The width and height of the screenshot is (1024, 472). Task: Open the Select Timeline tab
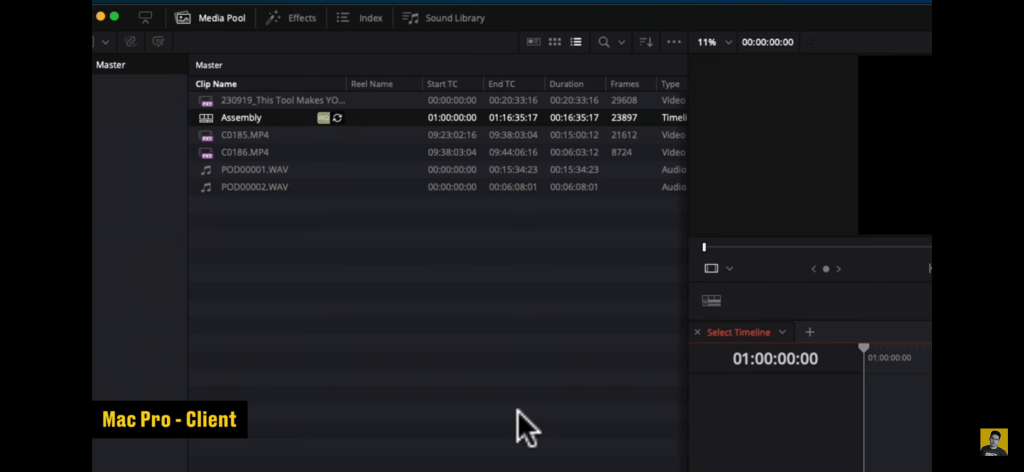pos(739,332)
